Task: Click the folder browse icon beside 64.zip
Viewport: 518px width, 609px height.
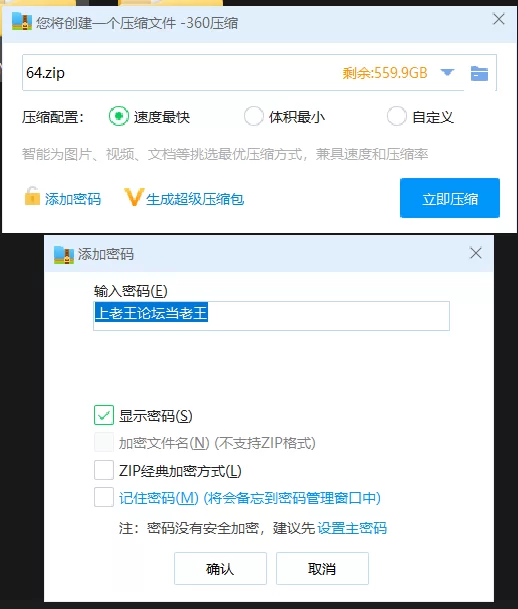Action: [479, 73]
